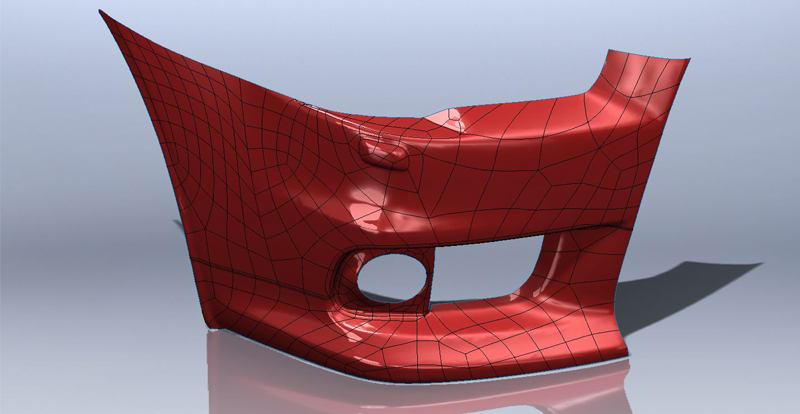Select the glossy raised peak at top center
Viewport: 800px width, 414px height.
pyautogui.click(x=457, y=117)
